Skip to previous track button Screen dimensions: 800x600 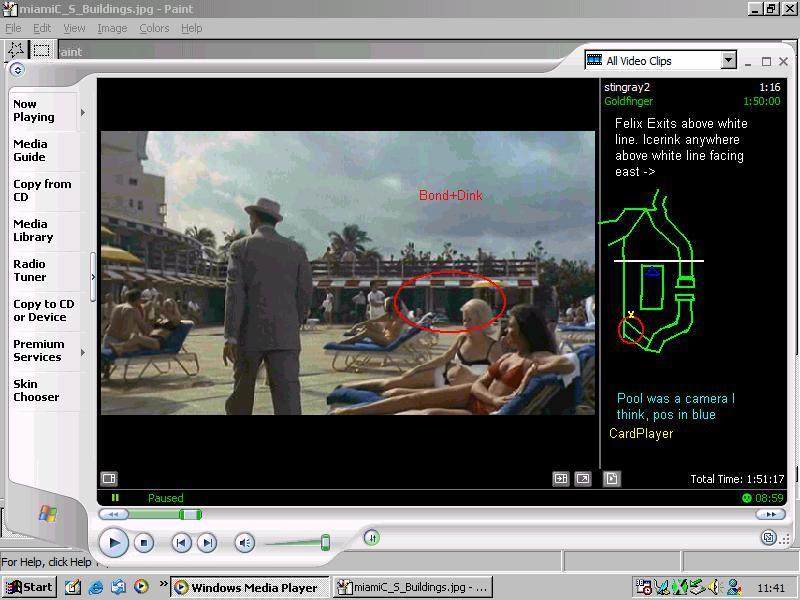coord(181,543)
